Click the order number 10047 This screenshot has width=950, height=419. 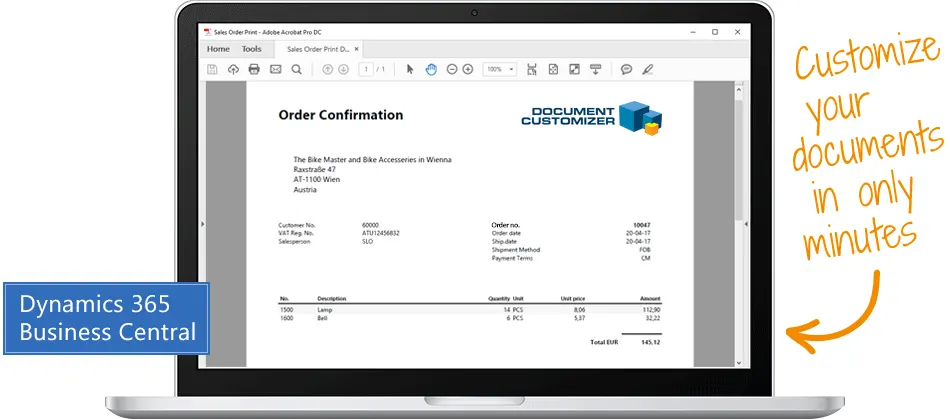642,225
